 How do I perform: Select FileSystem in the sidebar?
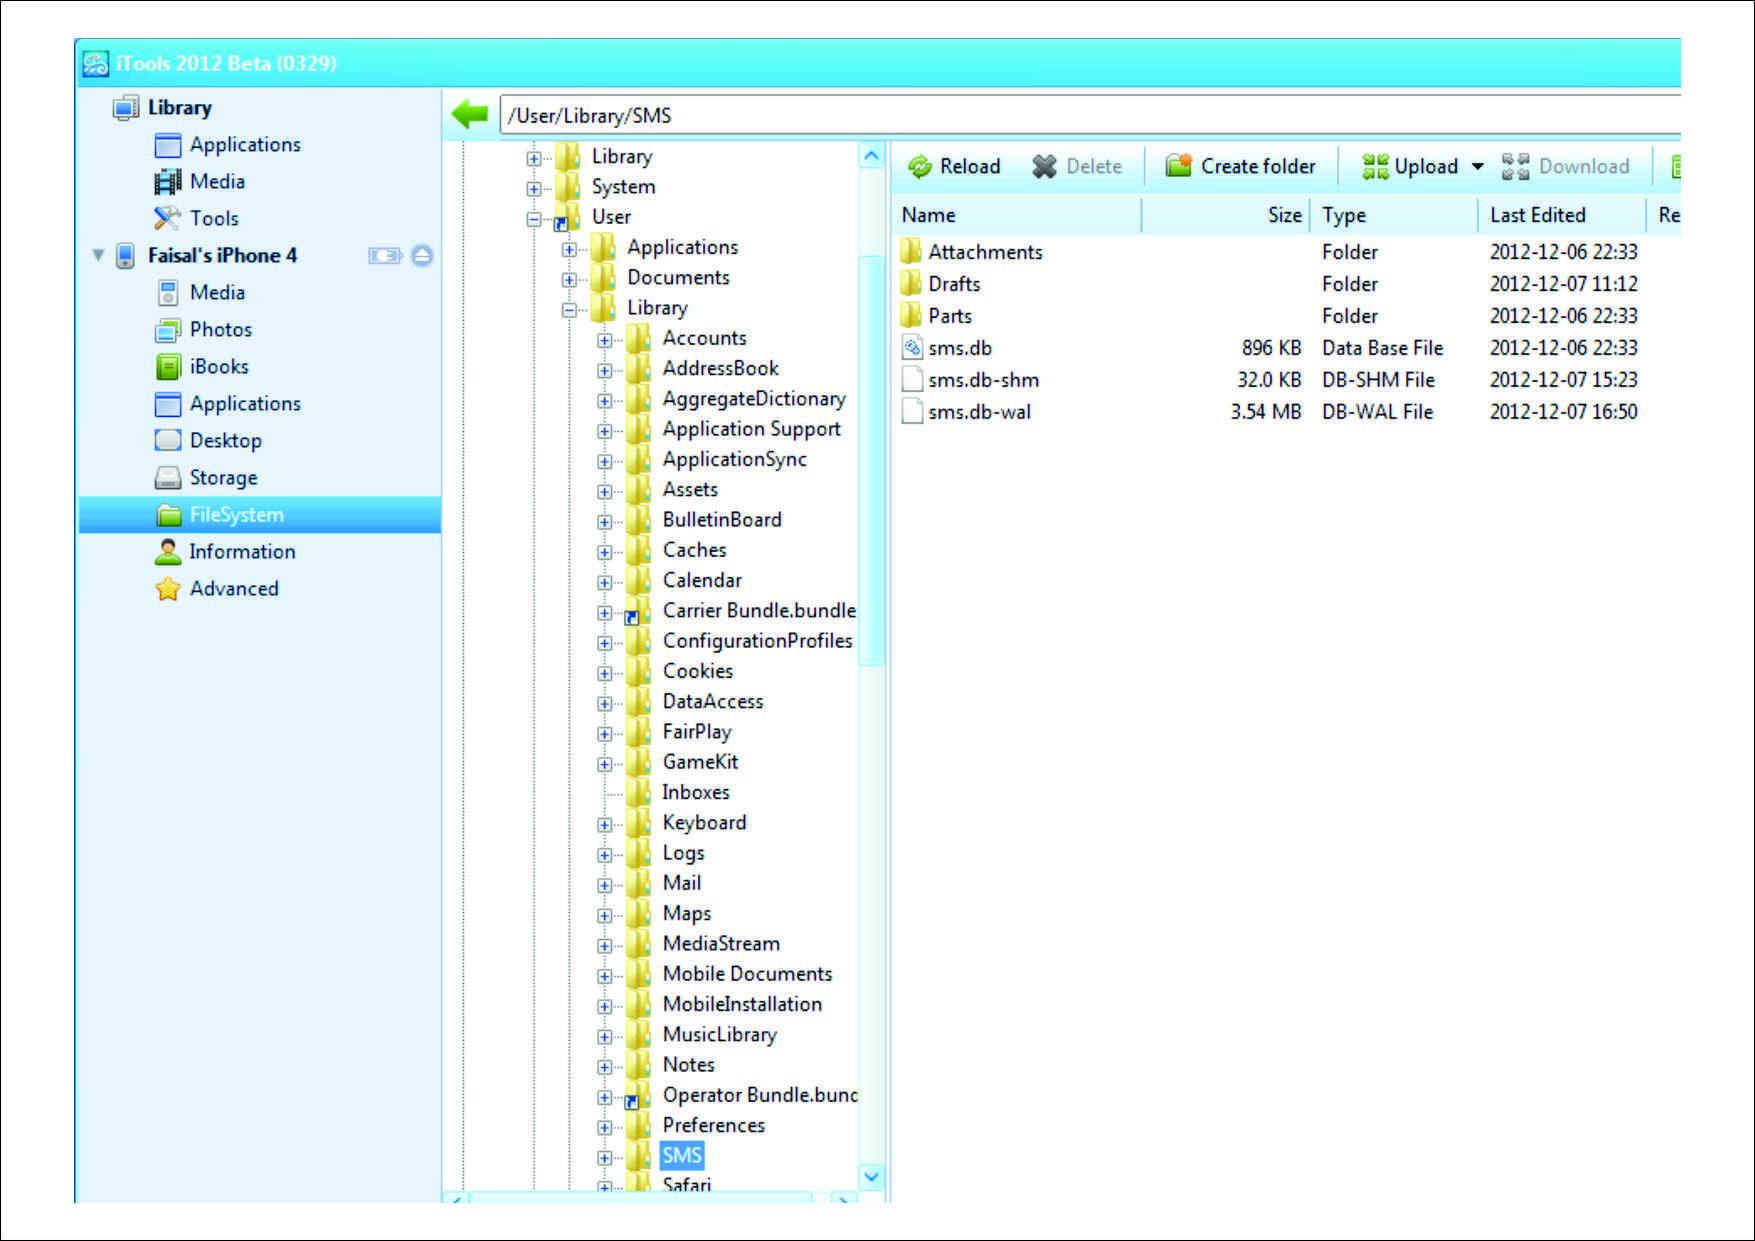[260, 515]
